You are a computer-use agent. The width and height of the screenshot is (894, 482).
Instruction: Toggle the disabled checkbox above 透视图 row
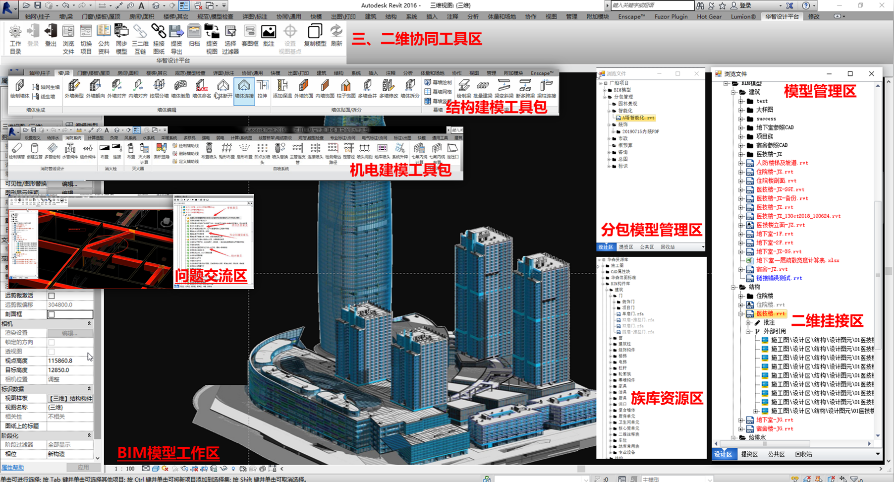pos(51,343)
